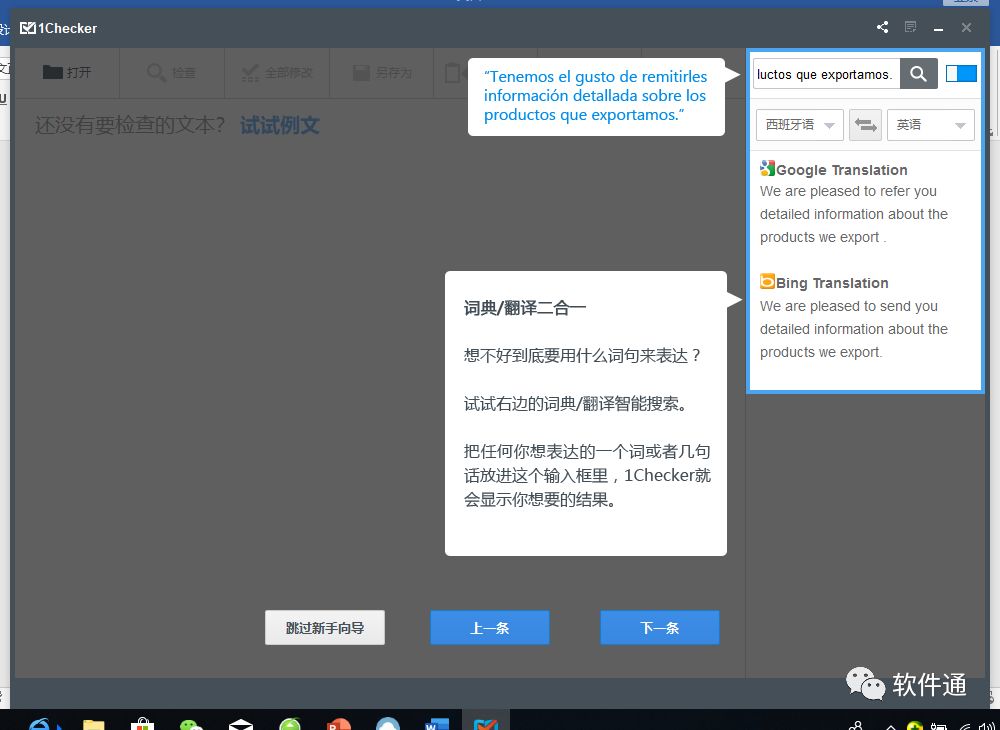Click the 另存为 save toolbar button
The image size is (1000, 730).
pyautogui.click(x=382, y=73)
